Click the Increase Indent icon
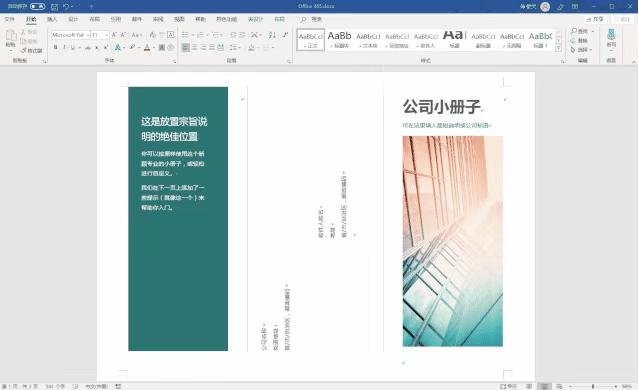The image size is (639, 391). click(242, 35)
